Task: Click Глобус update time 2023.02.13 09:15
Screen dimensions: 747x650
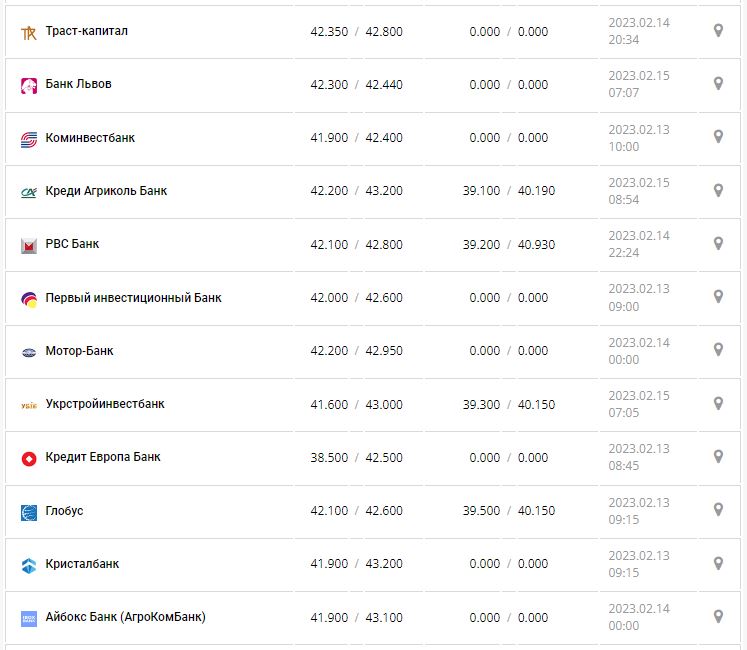Action: pyautogui.click(x=639, y=511)
